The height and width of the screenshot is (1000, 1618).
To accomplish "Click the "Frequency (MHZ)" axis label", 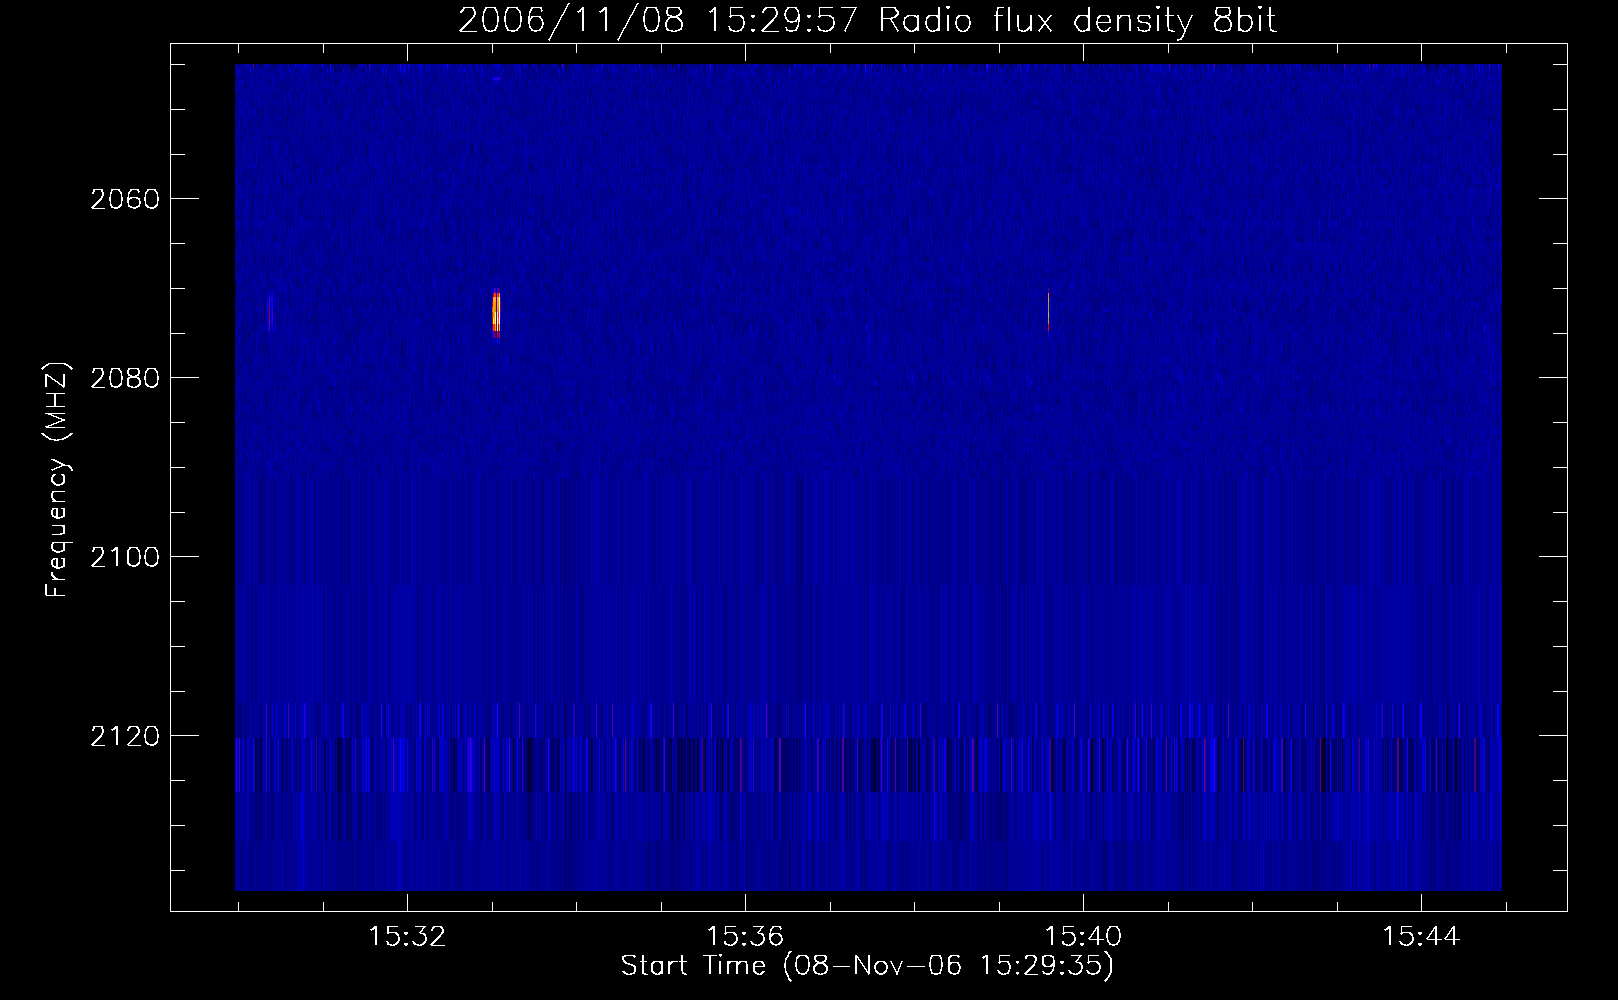I will pos(57,481).
